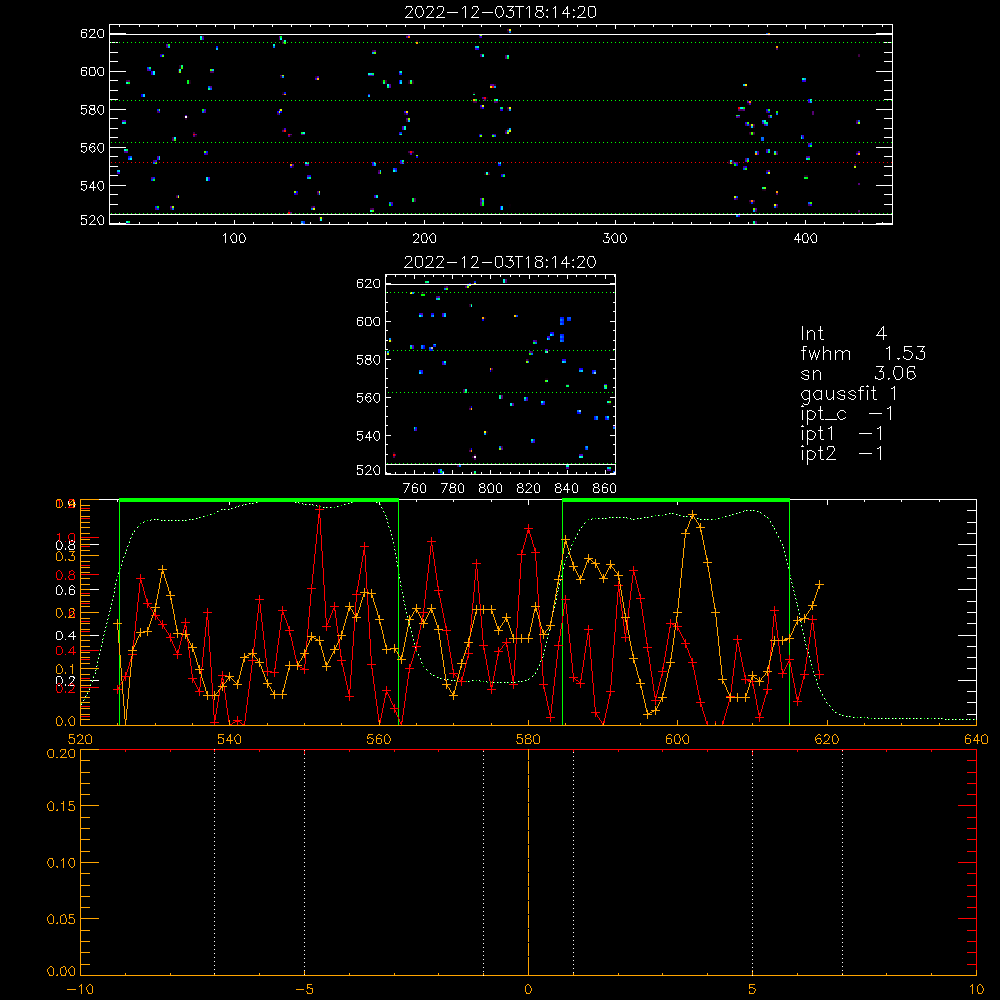Click x-axis label -5 on bottom plot

coord(305,990)
